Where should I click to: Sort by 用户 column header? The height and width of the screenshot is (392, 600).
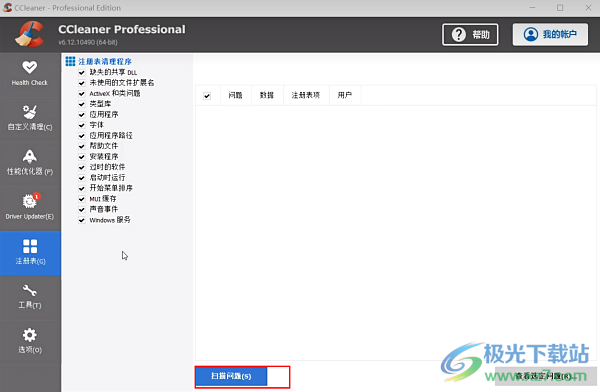pos(345,95)
